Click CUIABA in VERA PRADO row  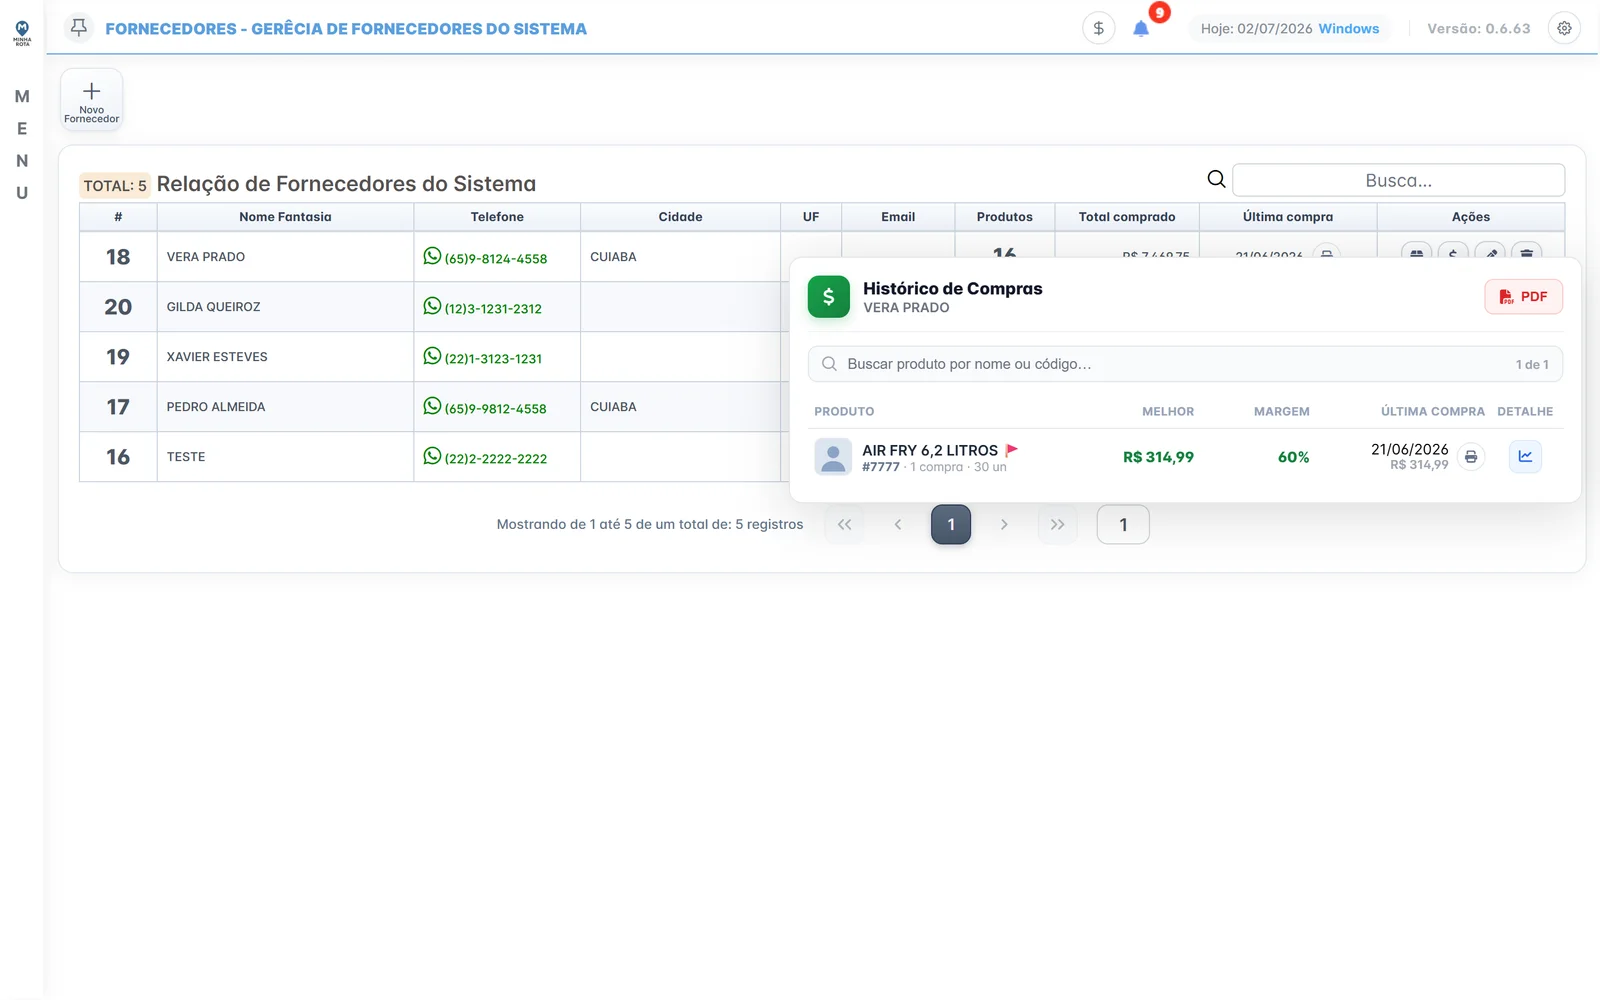point(613,257)
